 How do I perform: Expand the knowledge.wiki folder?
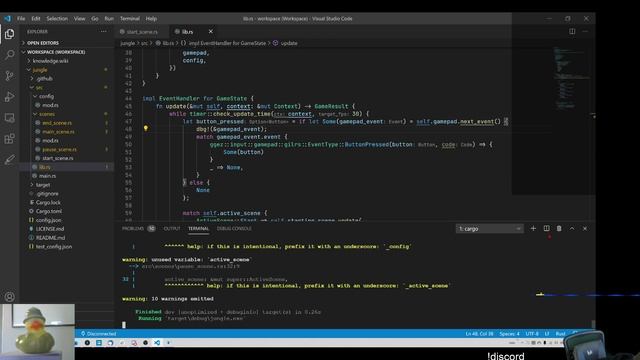point(50,61)
